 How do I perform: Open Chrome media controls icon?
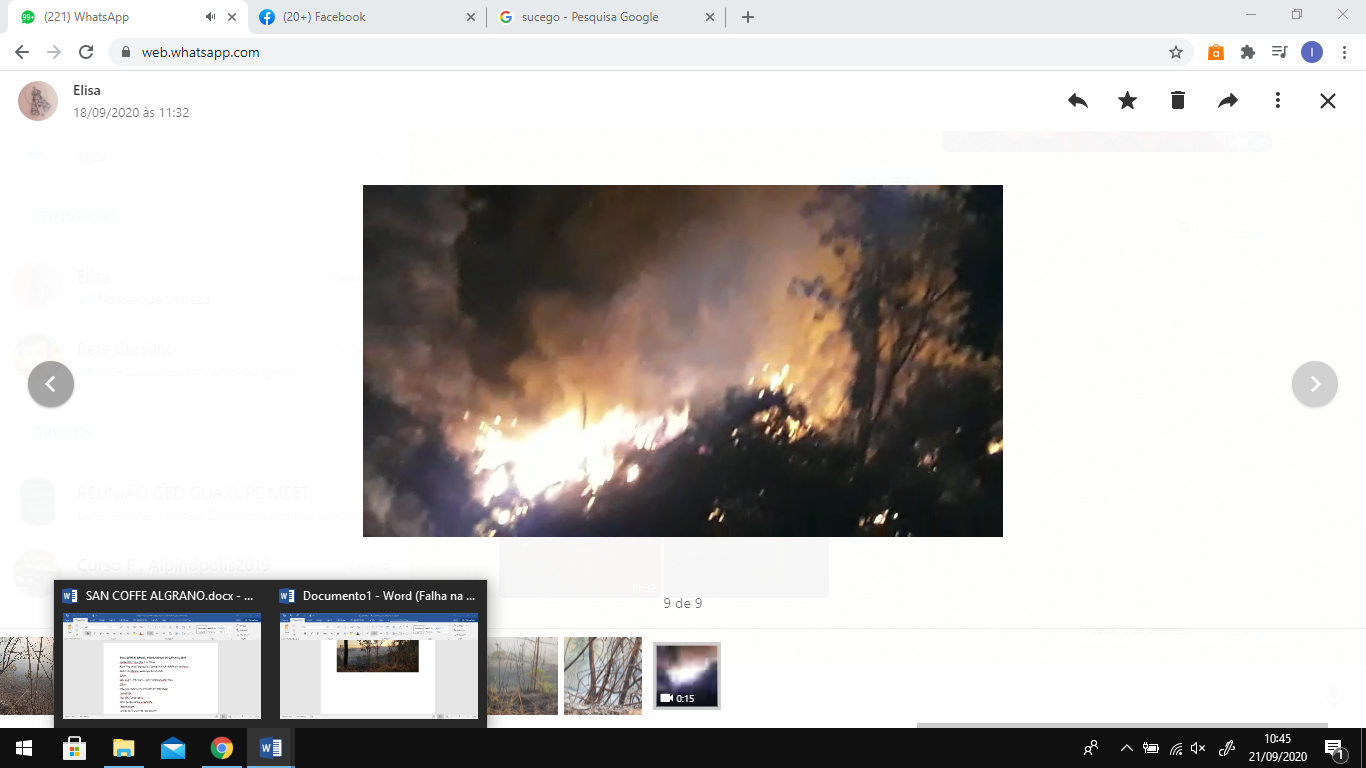pyautogui.click(x=1278, y=52)
